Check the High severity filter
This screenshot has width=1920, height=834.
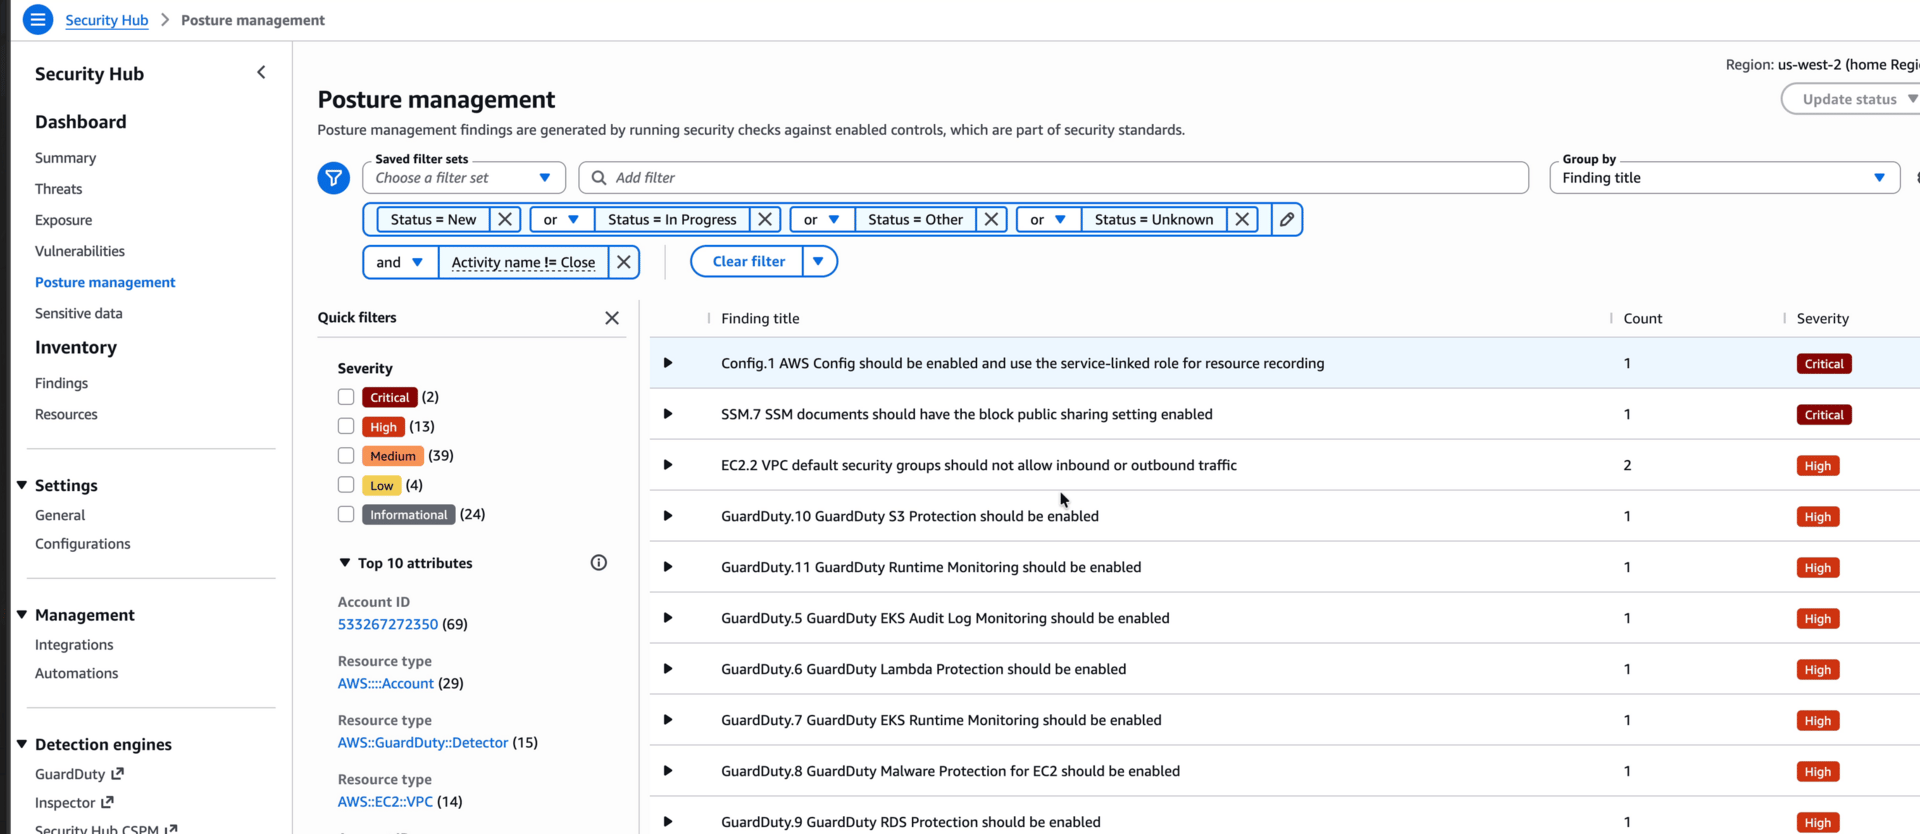click(x=346, y=426)
